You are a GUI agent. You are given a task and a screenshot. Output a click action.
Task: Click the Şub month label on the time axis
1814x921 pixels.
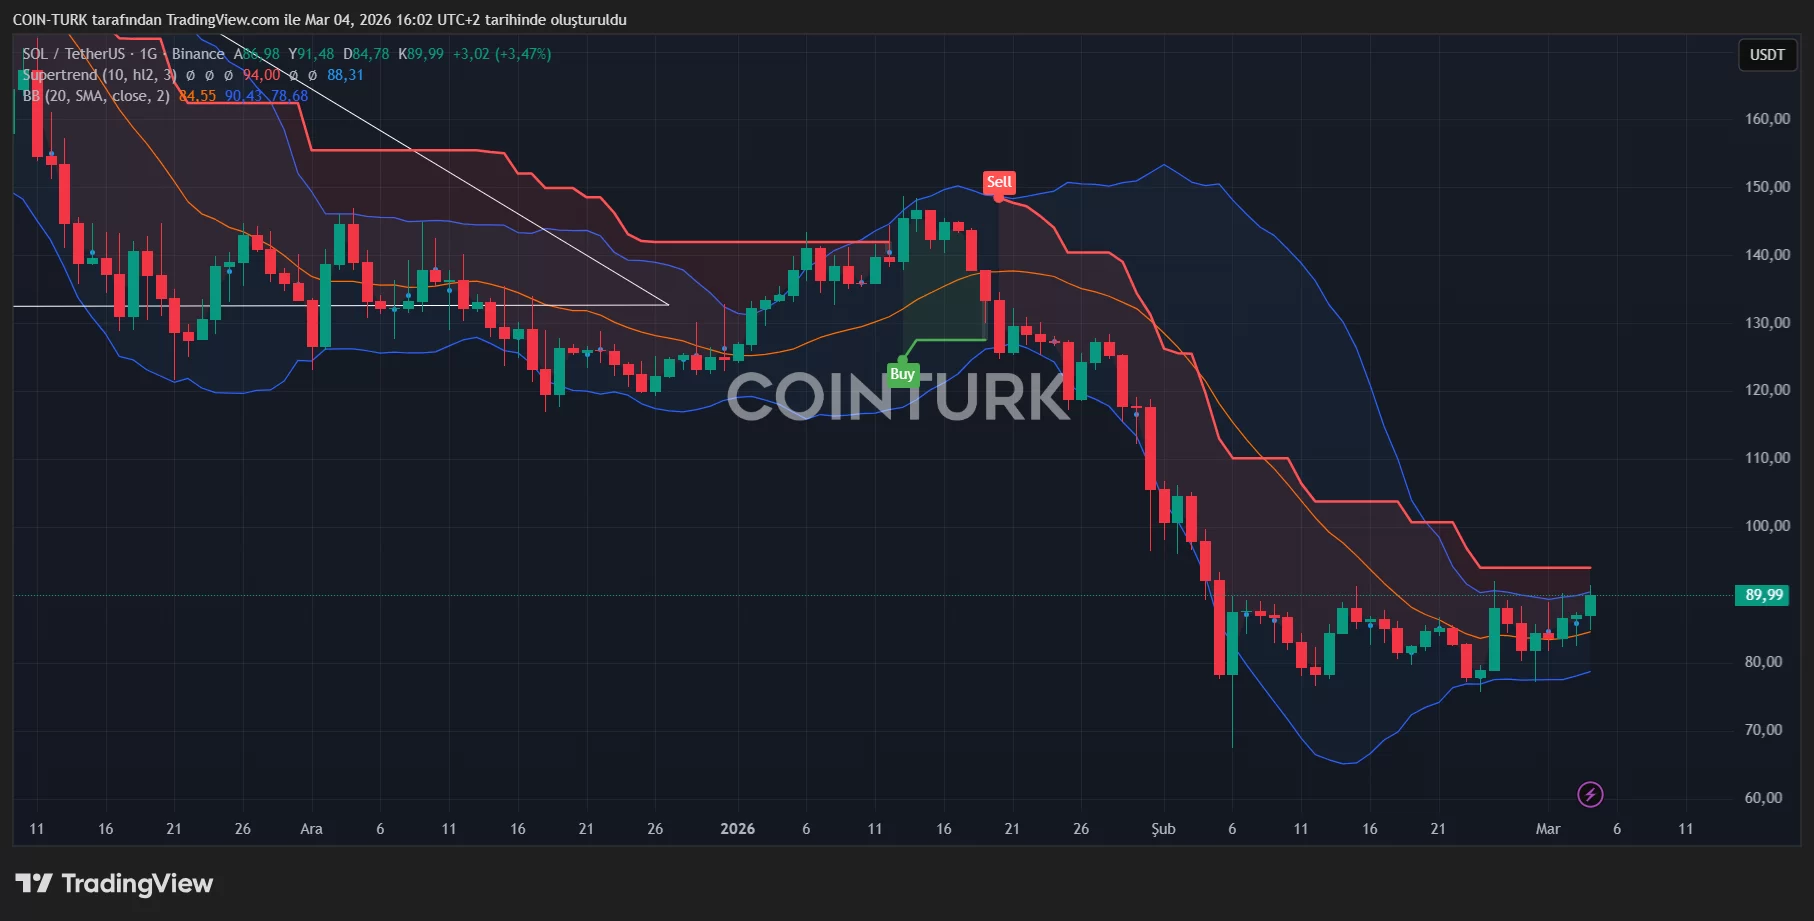click(x=1163, y=828)
